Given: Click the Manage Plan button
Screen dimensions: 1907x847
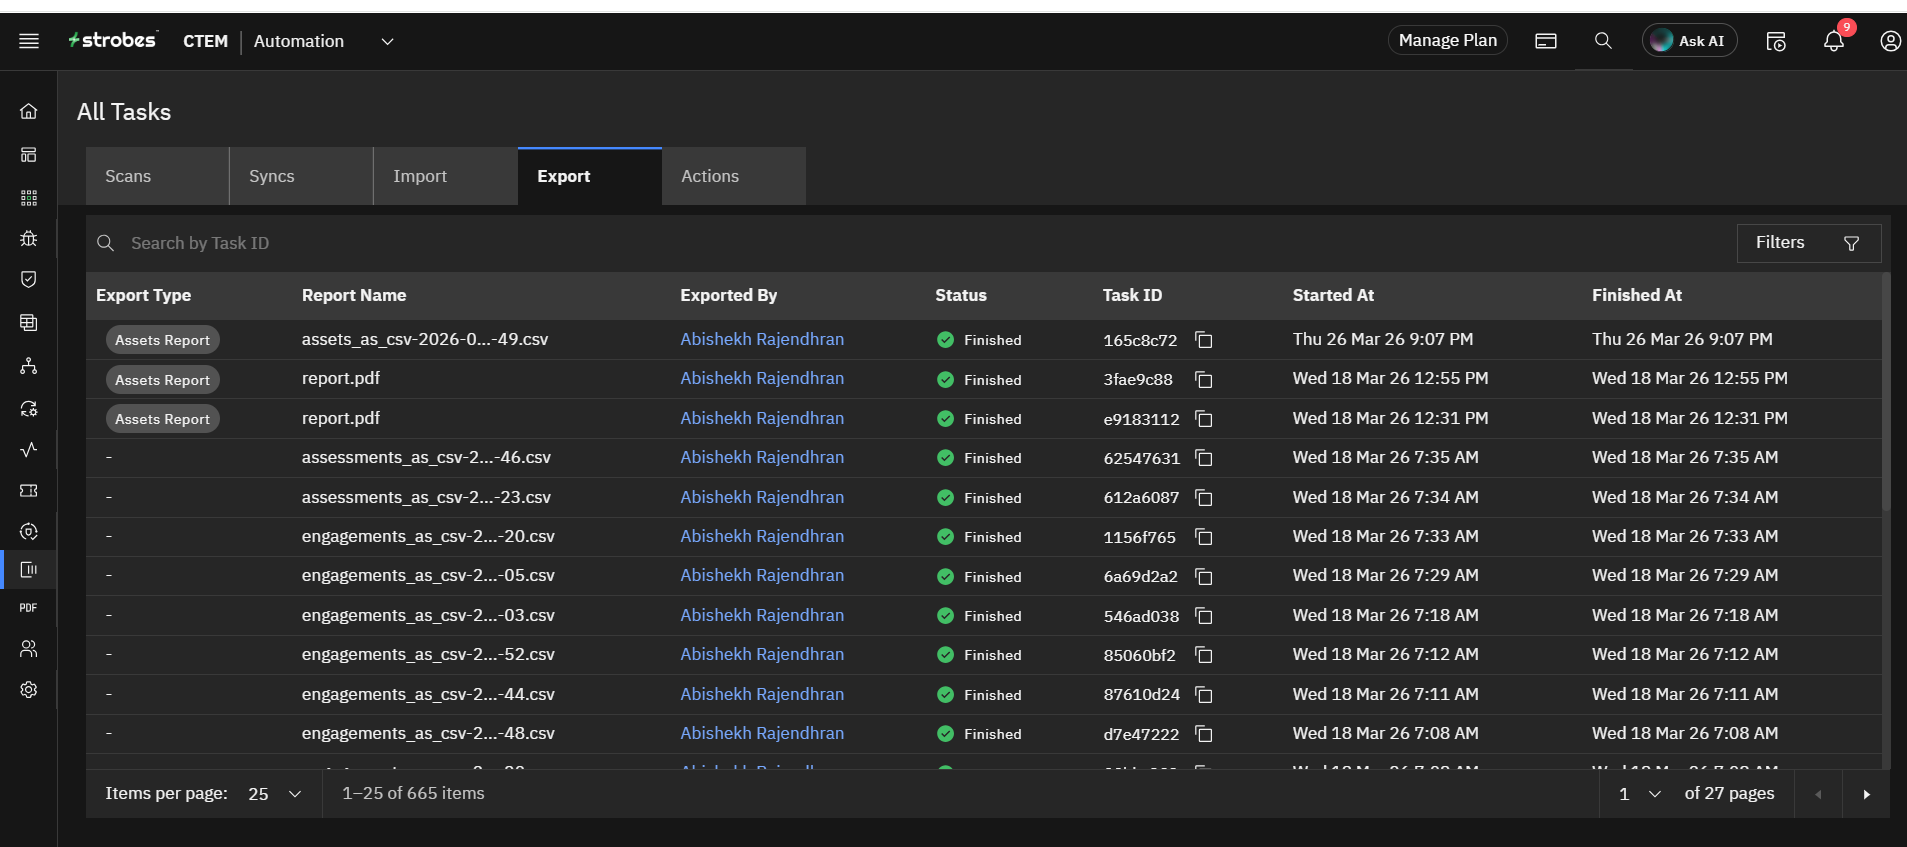Looking at the screenshot, I should (x=1447, y=40).
